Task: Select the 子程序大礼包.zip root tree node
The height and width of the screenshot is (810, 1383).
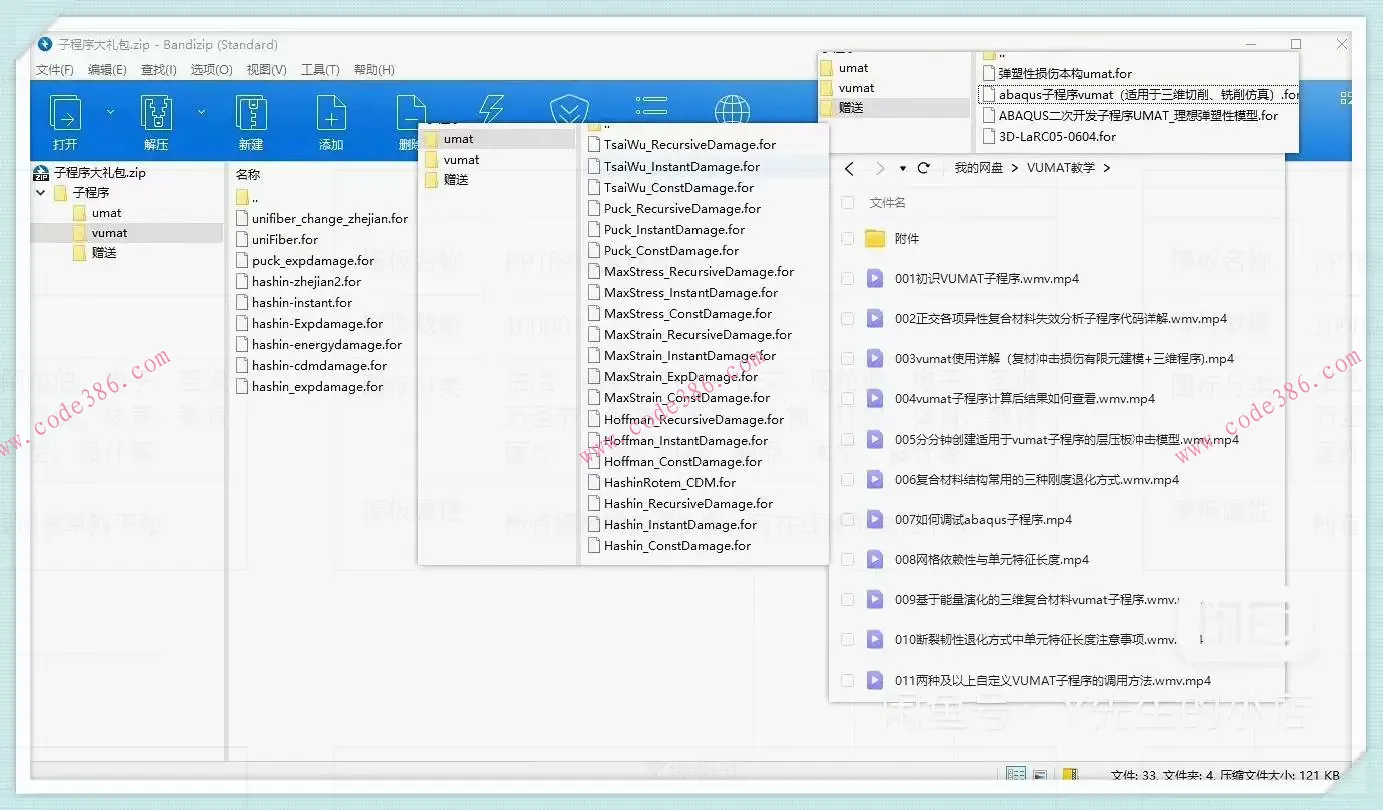Action: coord(100,173)
